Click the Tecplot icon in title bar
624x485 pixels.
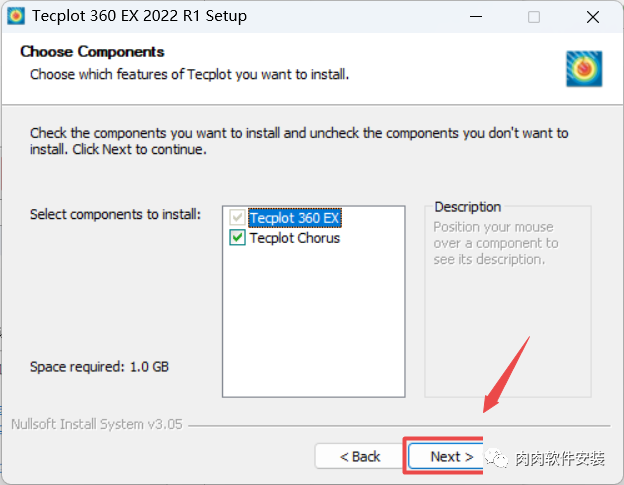[x=16, y=16]
